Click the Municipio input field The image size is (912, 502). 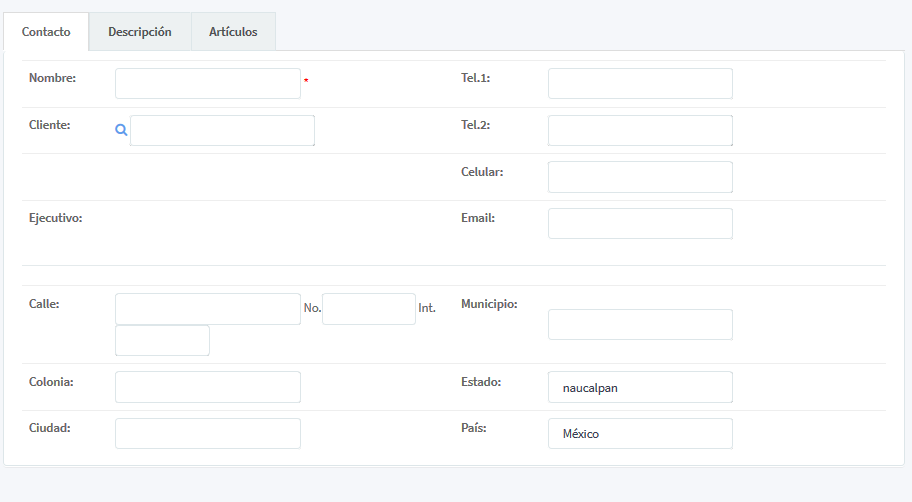pos(640,325)
